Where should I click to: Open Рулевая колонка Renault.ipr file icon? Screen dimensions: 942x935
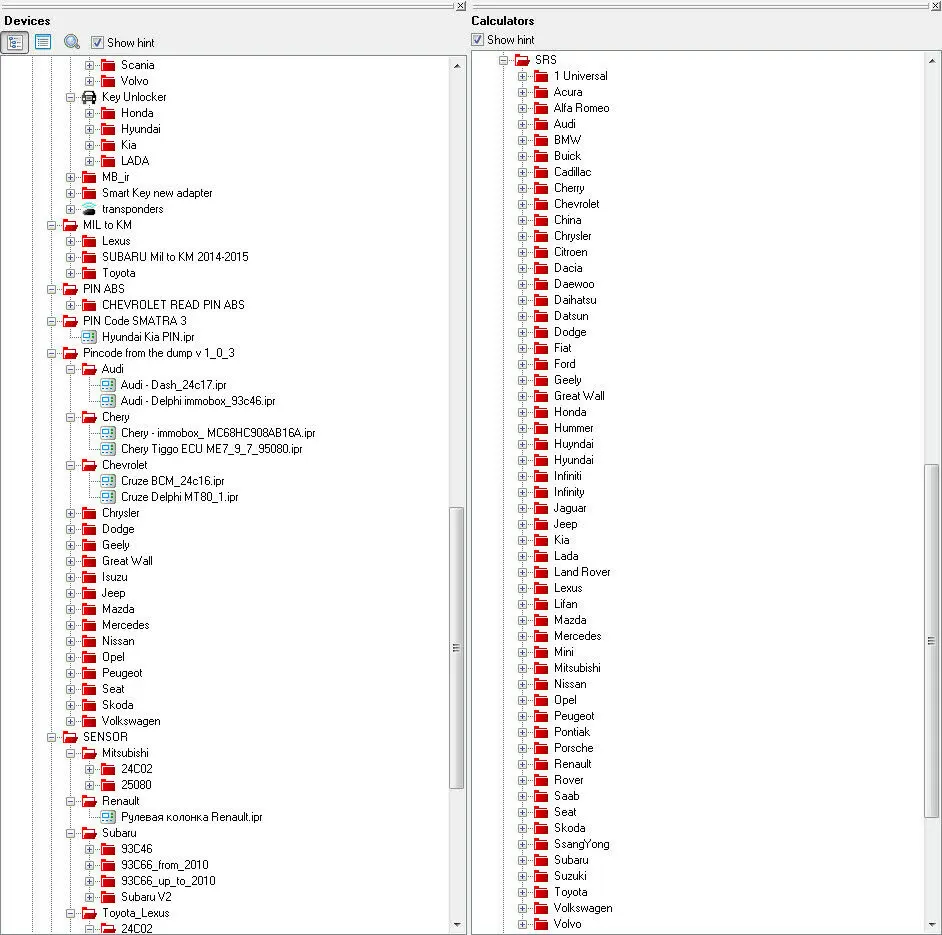[108, 817]
